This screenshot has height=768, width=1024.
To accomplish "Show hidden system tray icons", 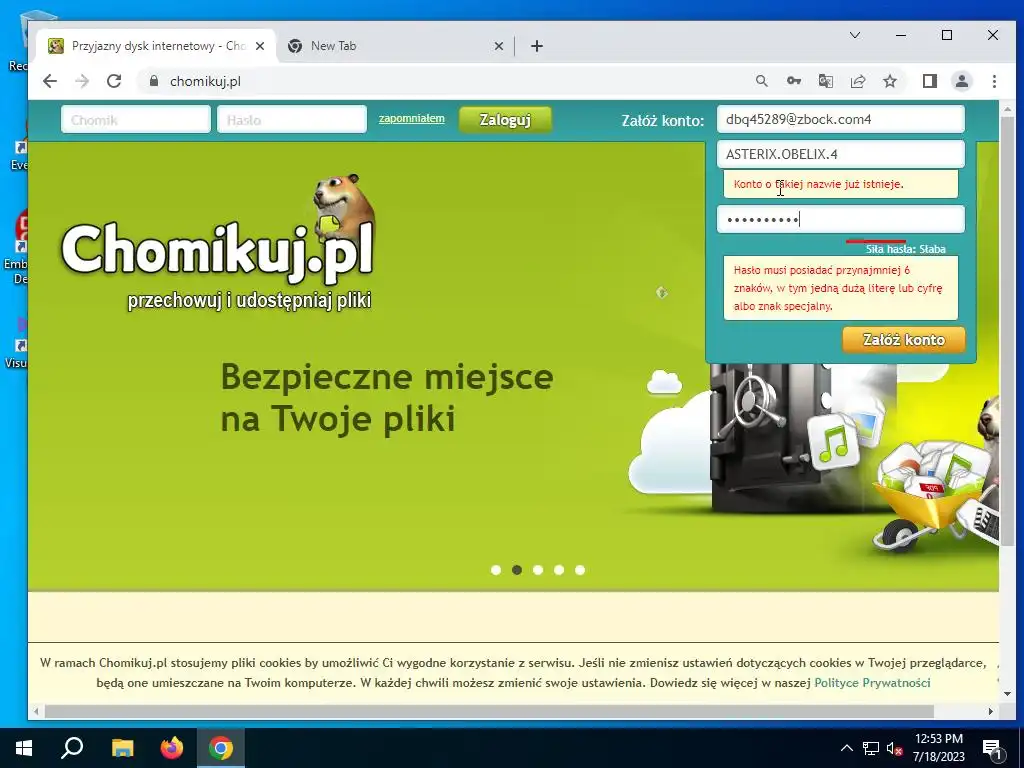I will 846,748.
